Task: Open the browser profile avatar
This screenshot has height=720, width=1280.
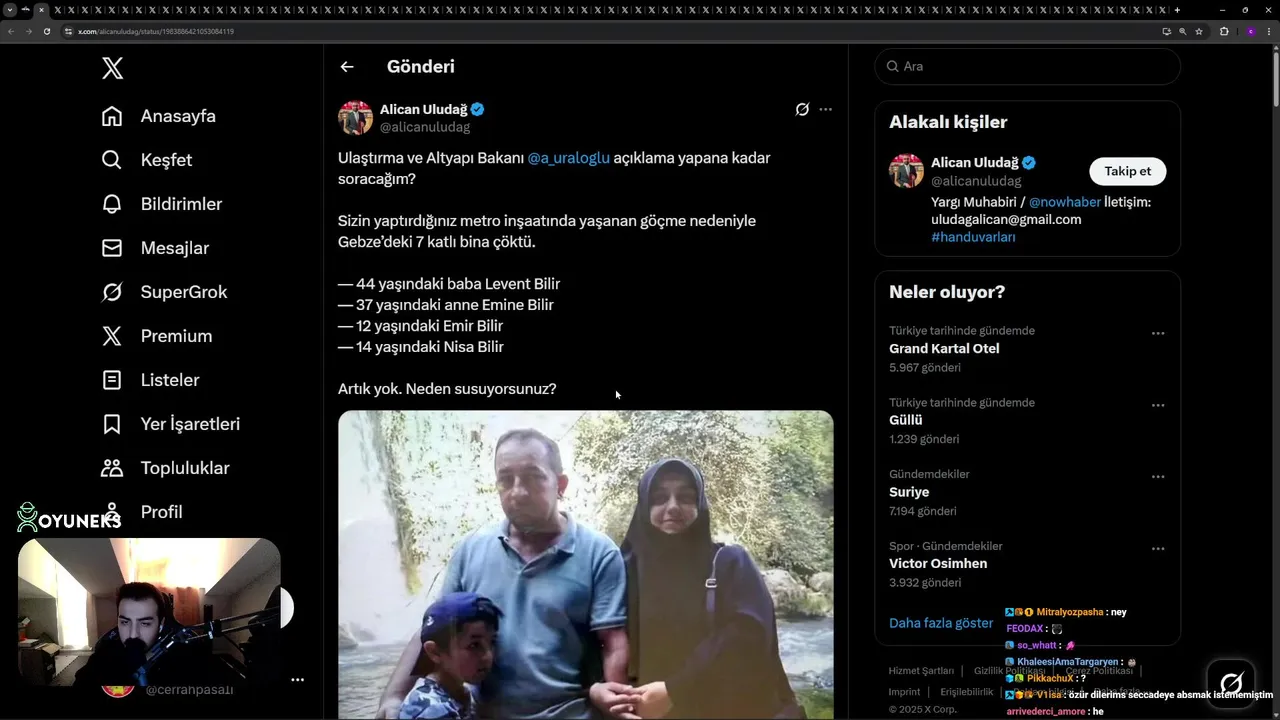Action: pos(1250,31)
